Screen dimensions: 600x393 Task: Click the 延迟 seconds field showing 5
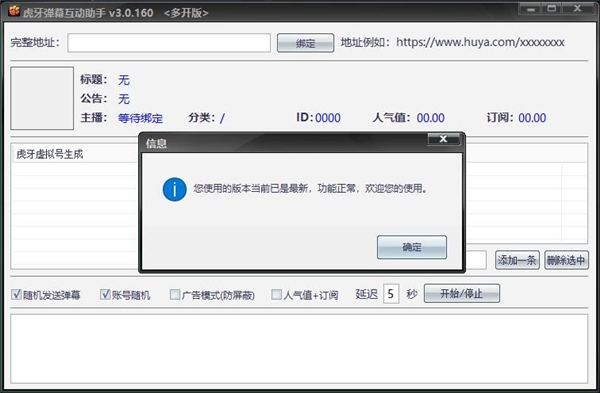[x=391, y=294]
